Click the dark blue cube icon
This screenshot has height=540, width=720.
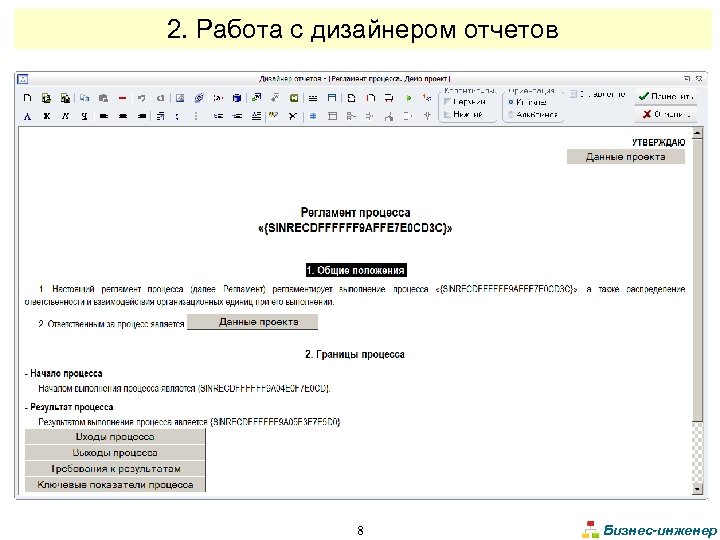coord(237,98)
